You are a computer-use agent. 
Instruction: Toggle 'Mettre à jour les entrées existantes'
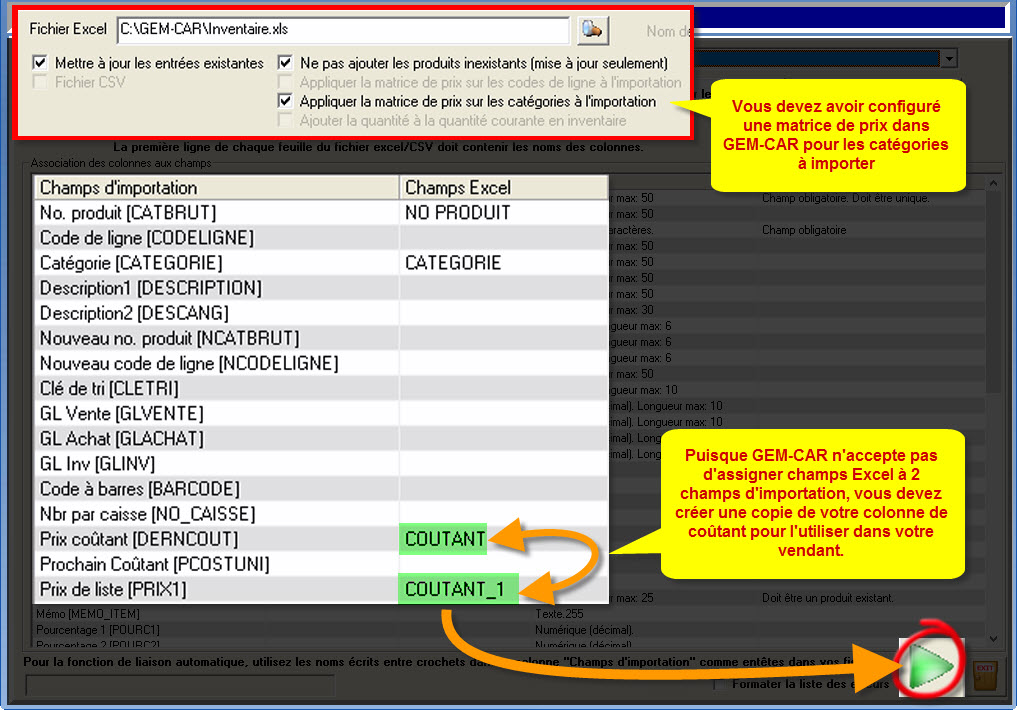[40, 63]
